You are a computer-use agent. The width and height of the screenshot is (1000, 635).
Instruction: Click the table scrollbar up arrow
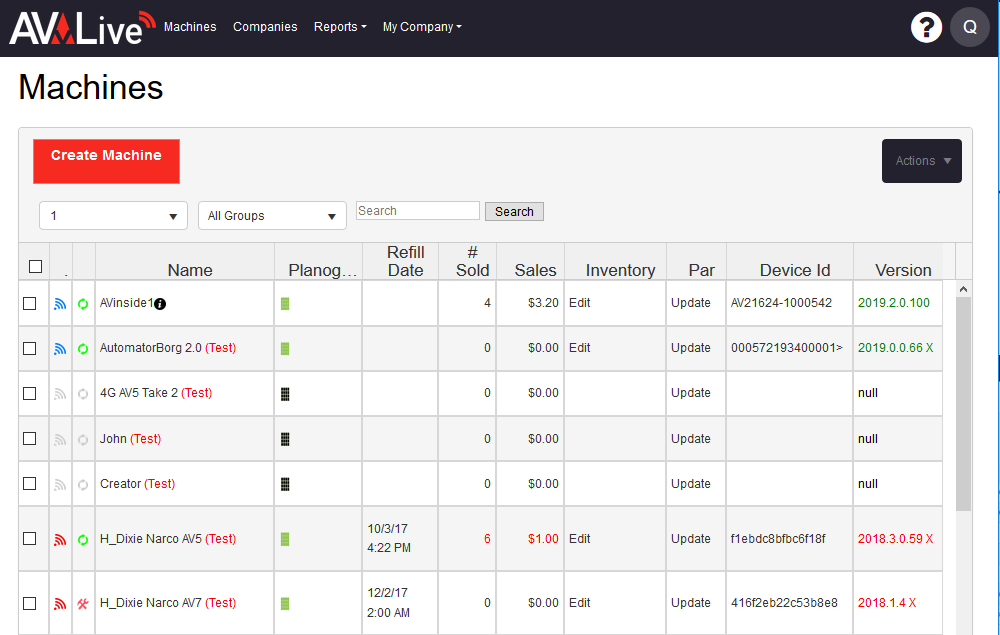[963, 289]
